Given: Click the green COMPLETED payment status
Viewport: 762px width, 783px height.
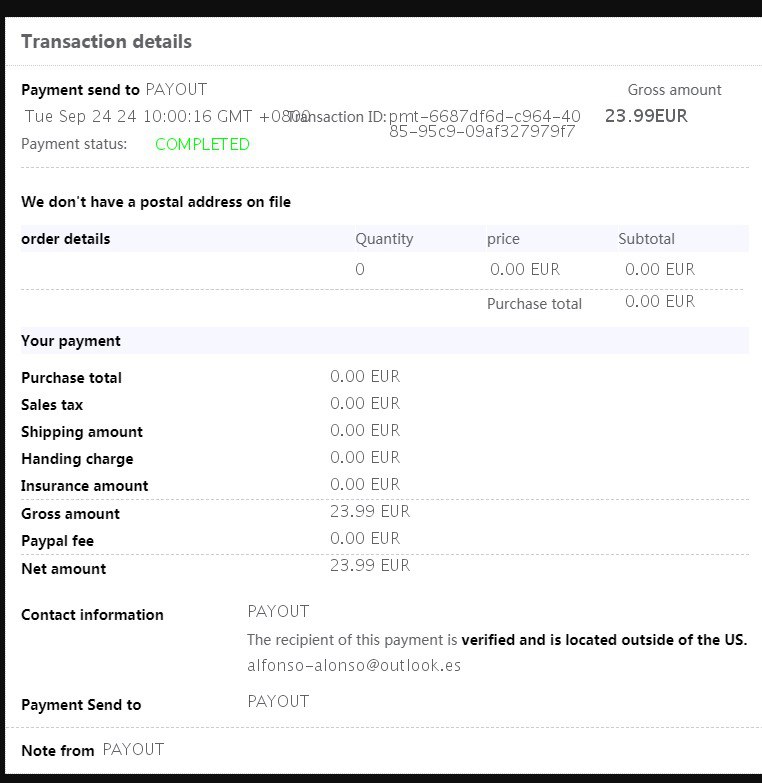Looking at the screenshot, I should click(x=202, y=144).
